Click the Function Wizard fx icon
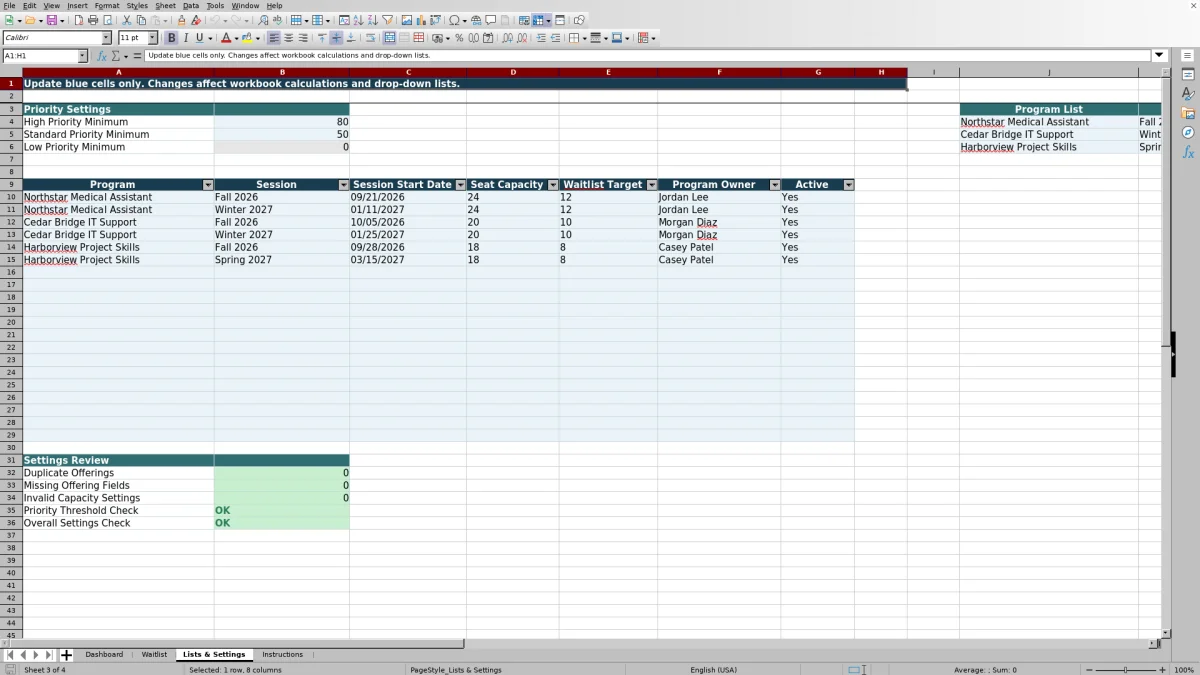Screen dimensions: 1200x675 pos(102,56)
